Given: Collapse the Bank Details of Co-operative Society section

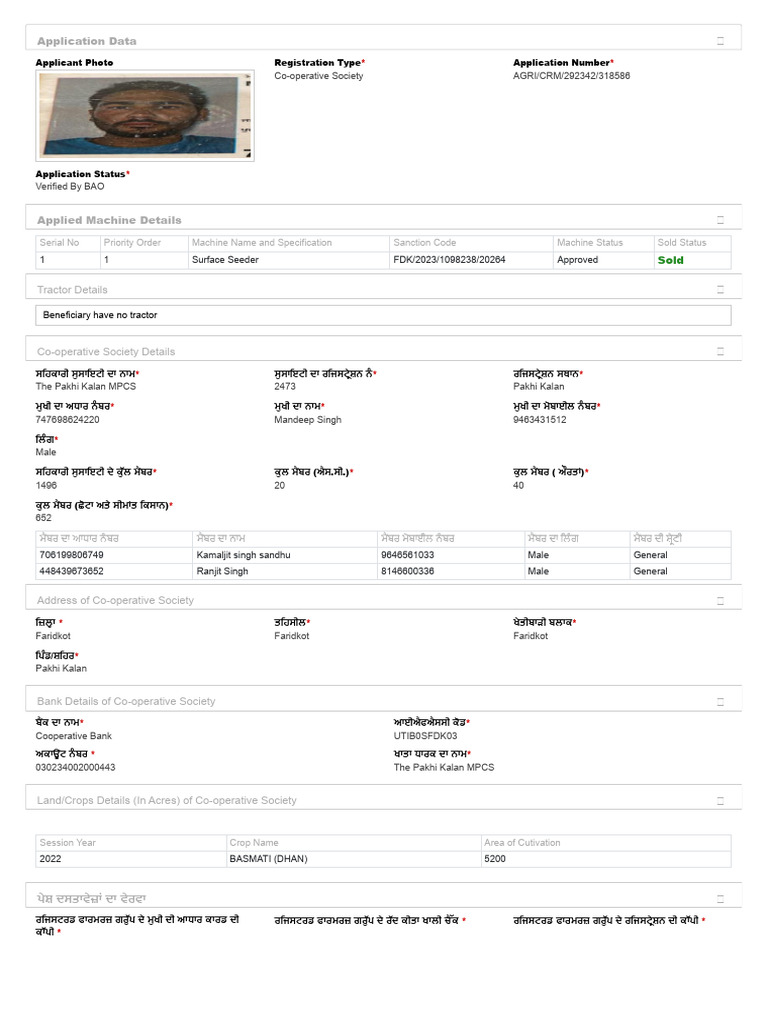Looking at the screenshot, I should tap(720, 701).
